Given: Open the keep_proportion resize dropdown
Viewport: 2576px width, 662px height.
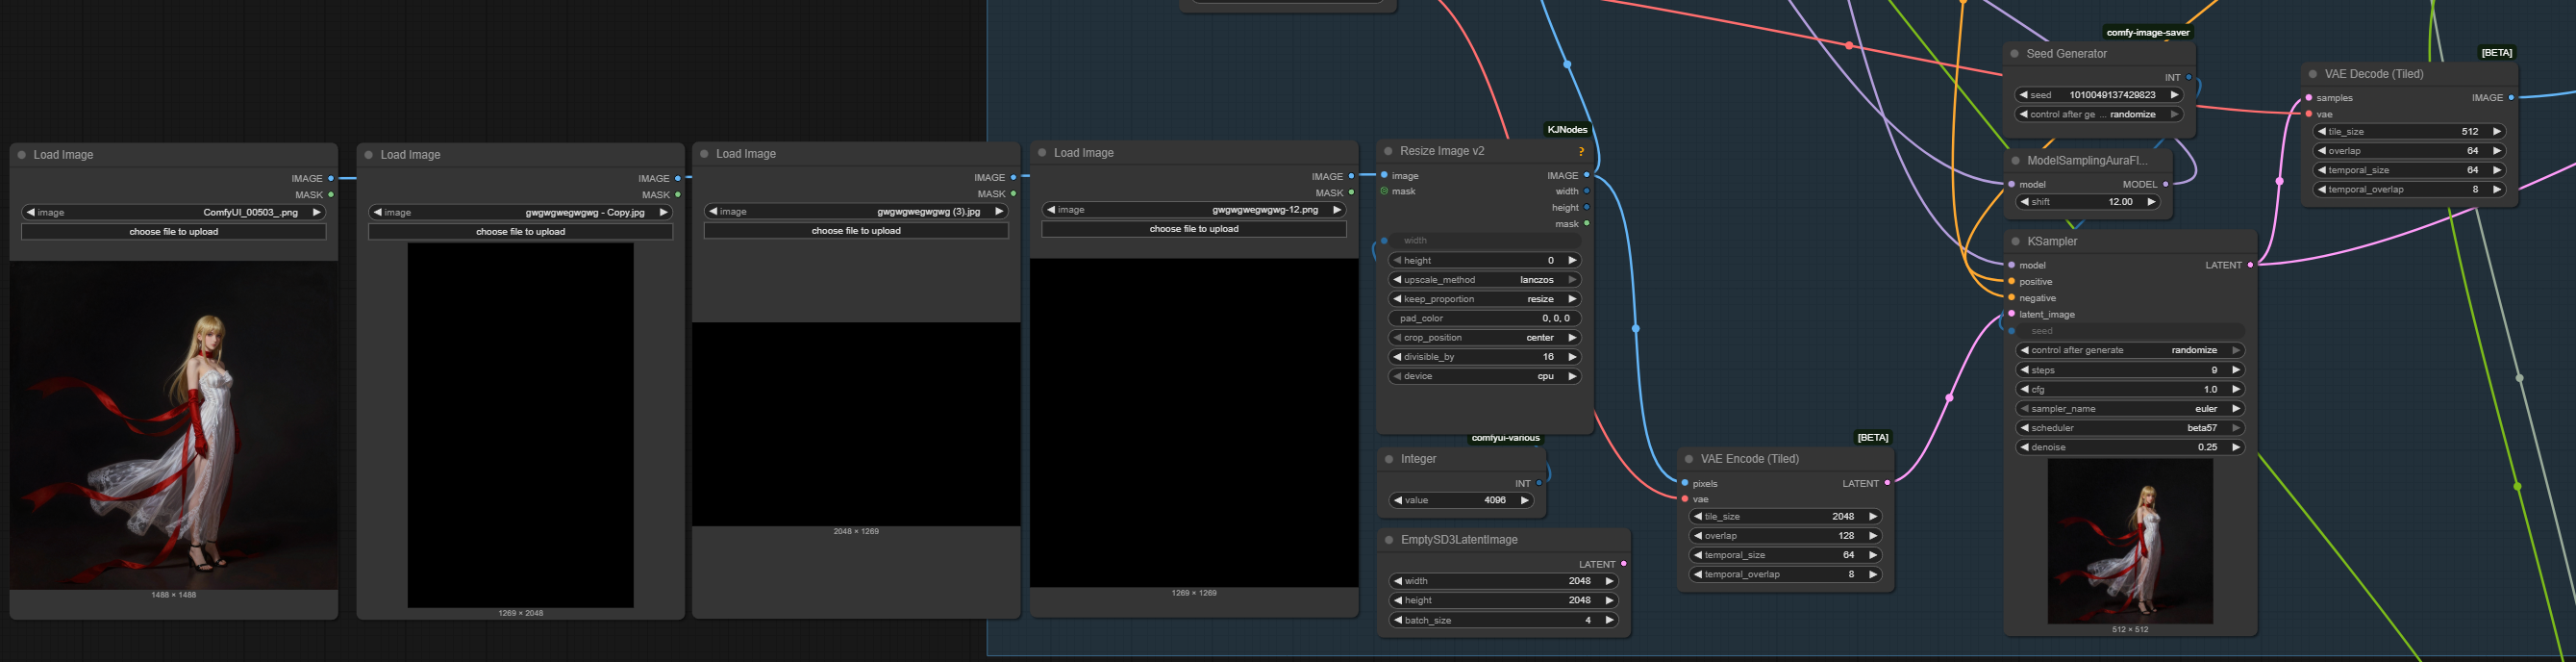Looking at the screenshot, I should (1484, 299).
